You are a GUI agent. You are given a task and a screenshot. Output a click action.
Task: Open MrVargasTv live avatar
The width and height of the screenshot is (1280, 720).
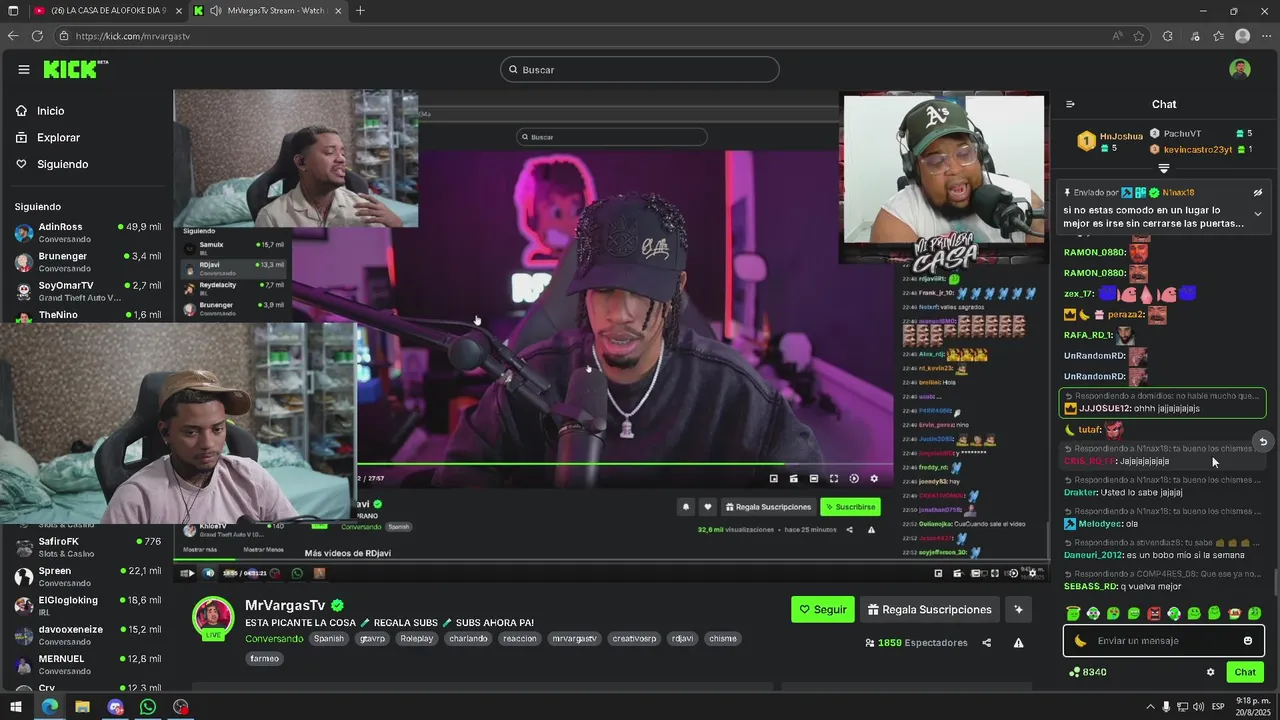[x=213, y=618]
